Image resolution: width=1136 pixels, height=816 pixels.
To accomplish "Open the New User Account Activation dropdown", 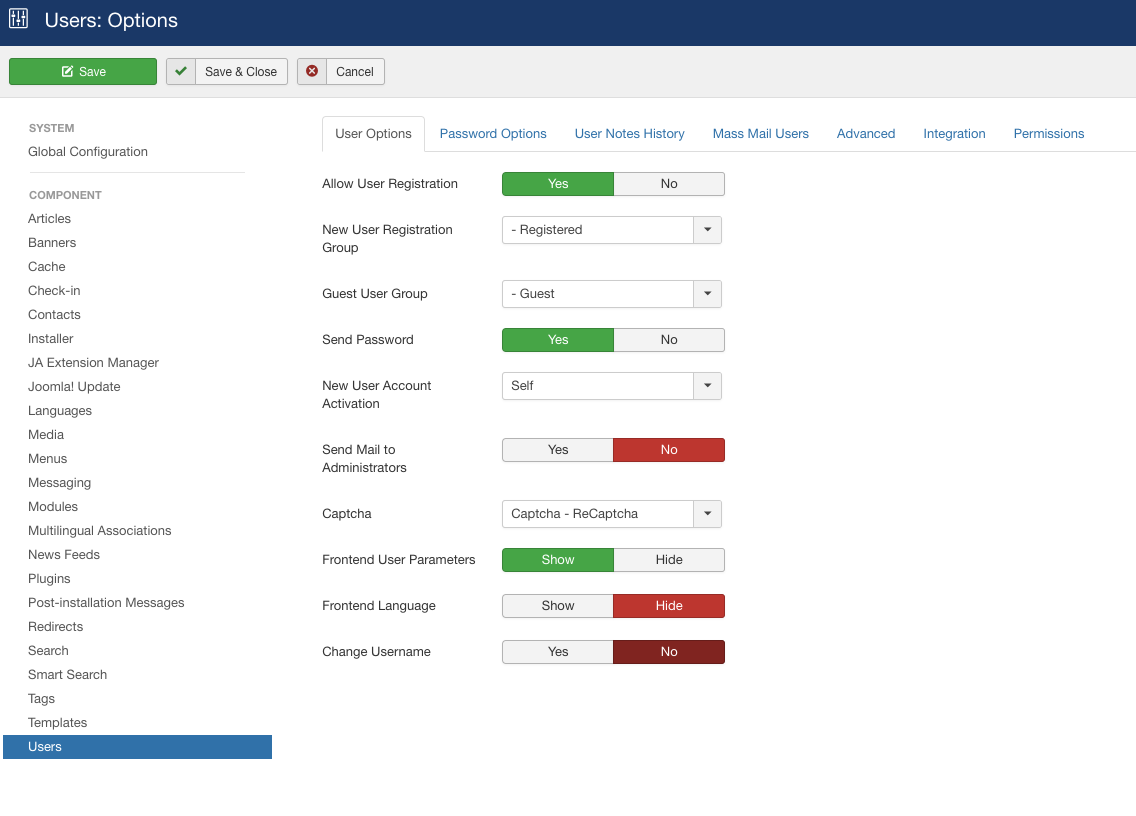I will tap(611, 386).
